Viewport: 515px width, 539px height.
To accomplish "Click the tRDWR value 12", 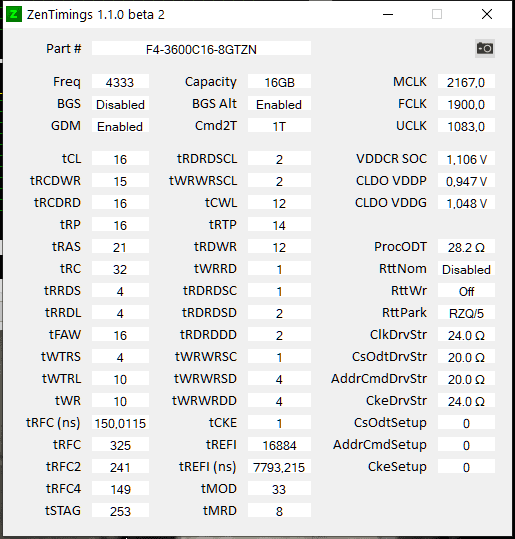I will 279,246.
